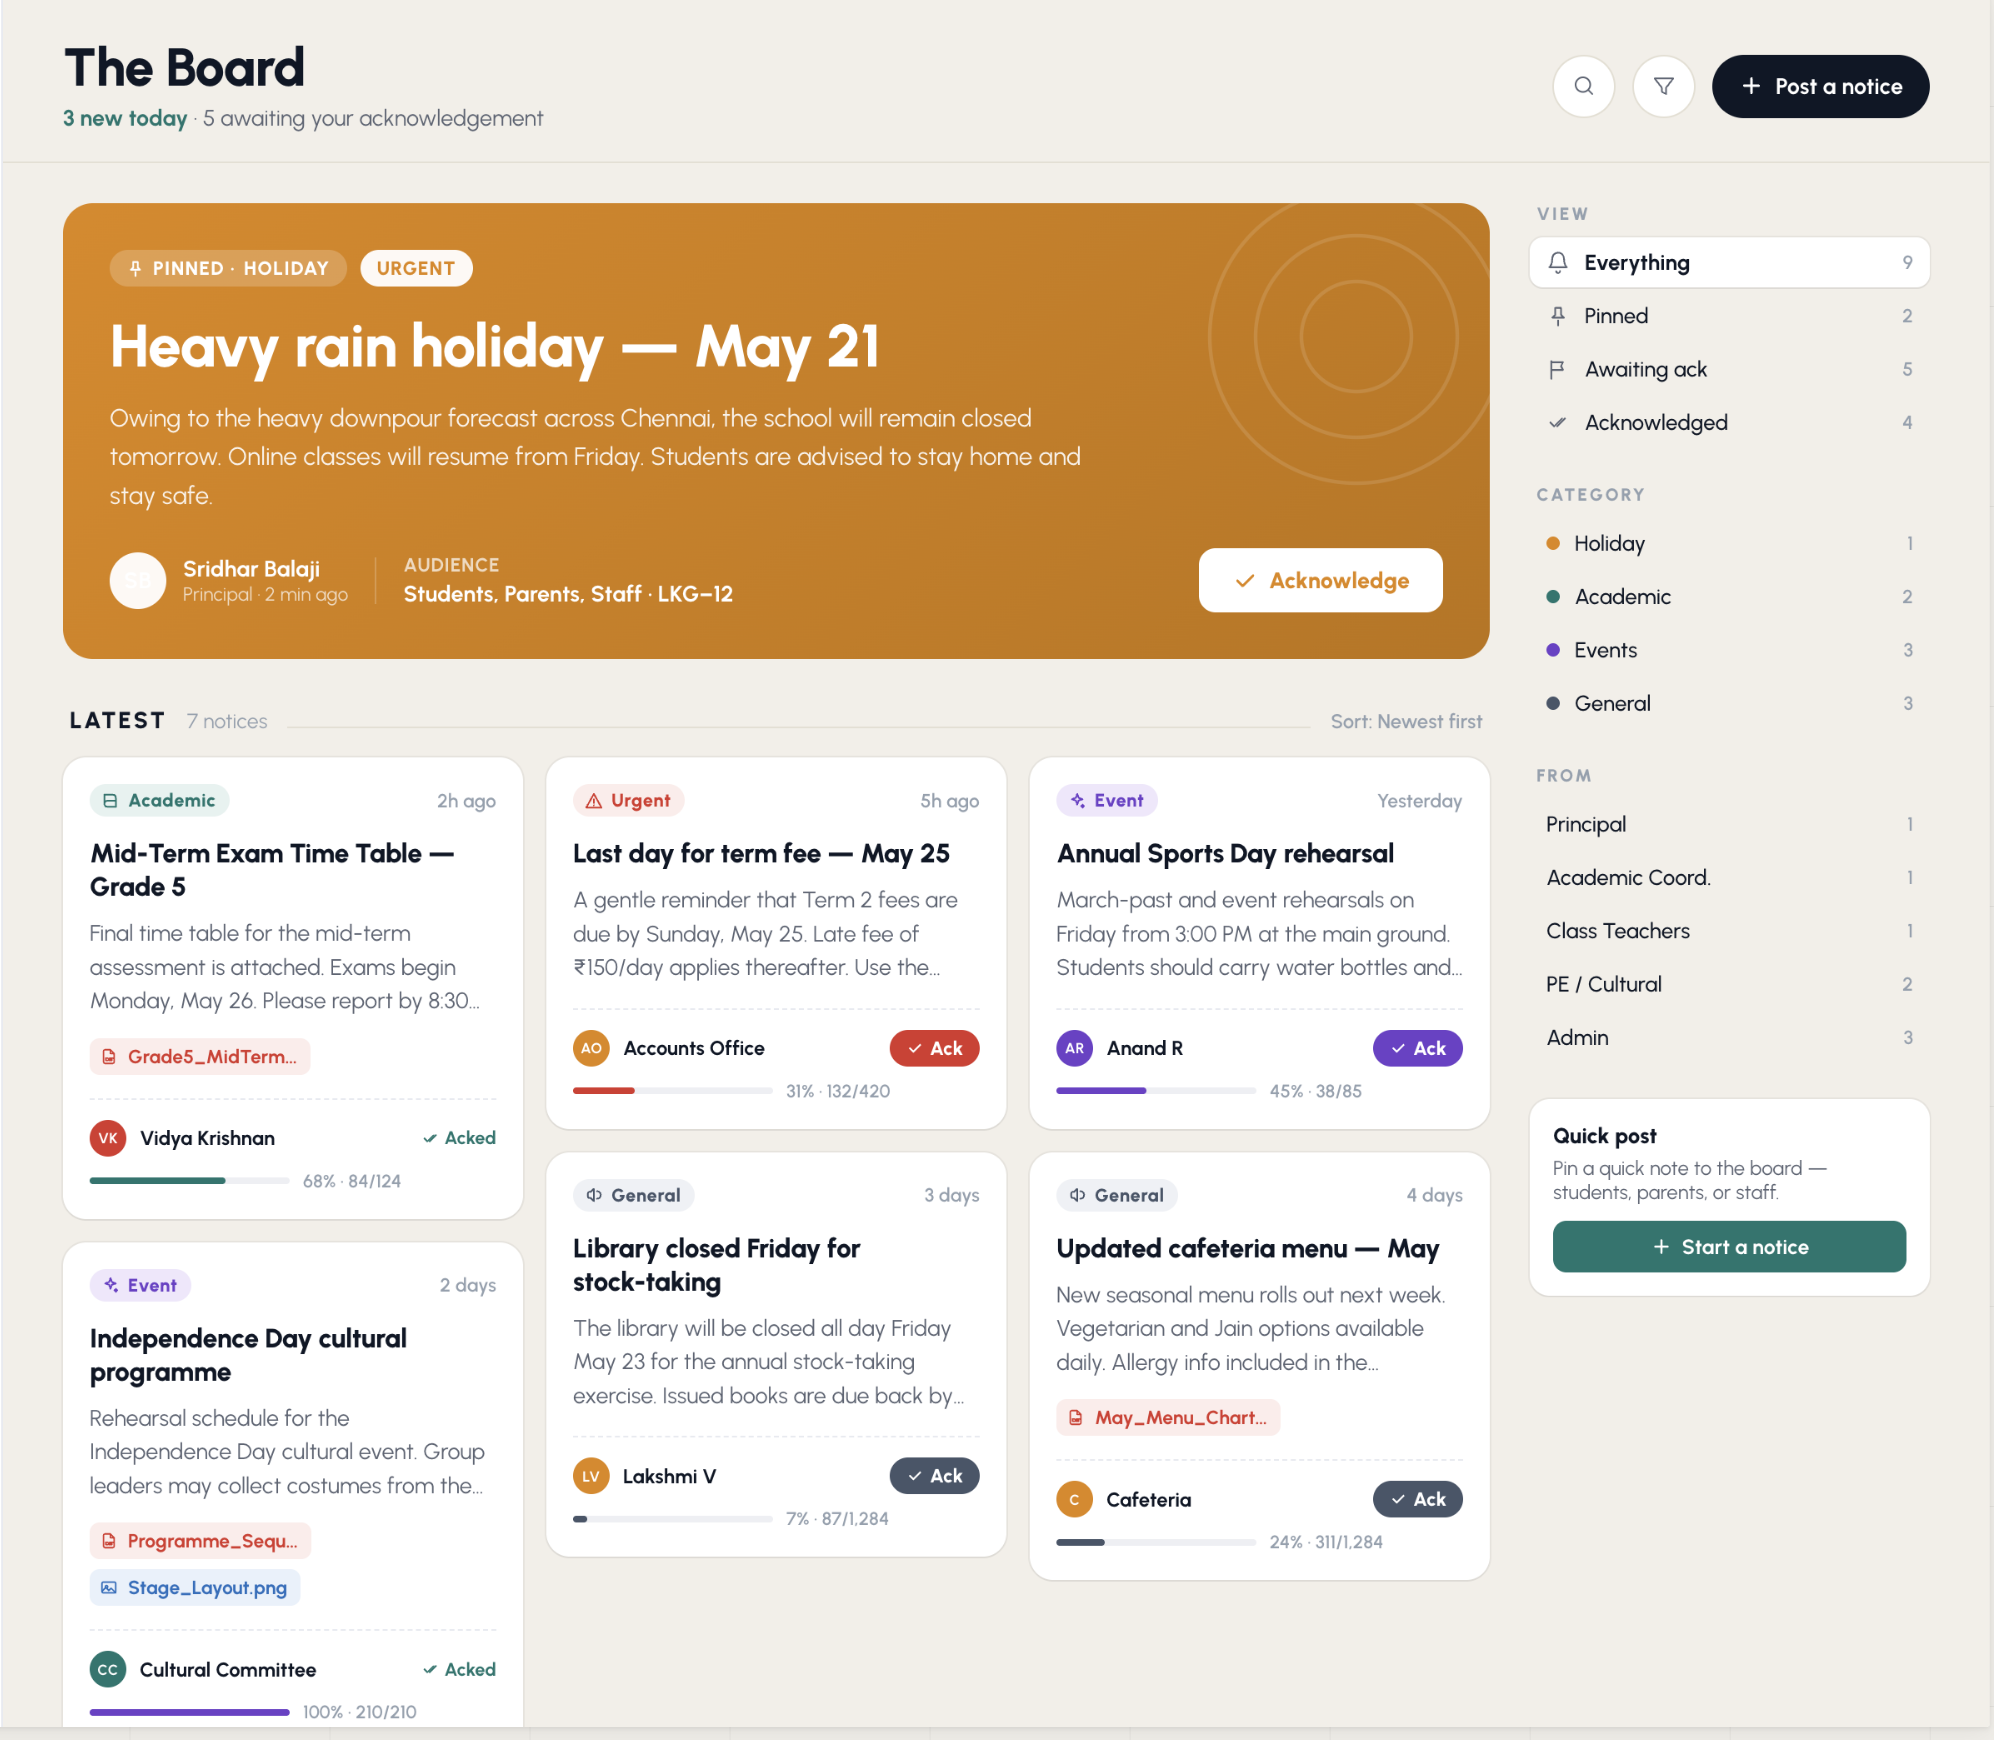The image size is (1994, 1740).
Task: Click the Post a notice button
Action: (1820, 86)
